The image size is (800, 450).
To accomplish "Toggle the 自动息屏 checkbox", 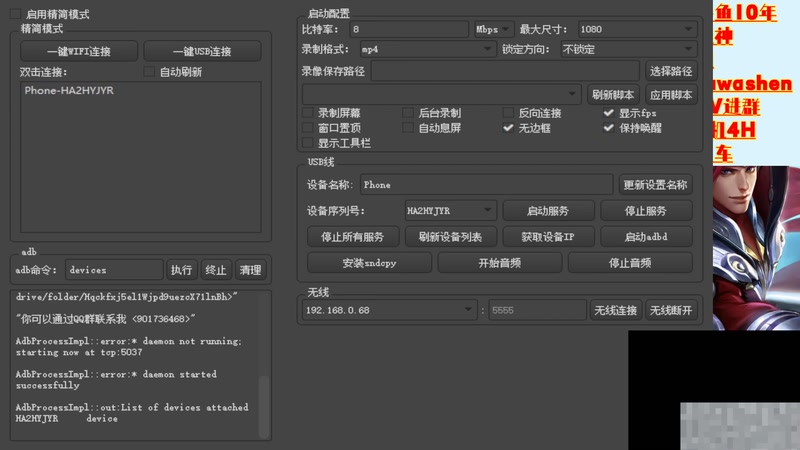I will pyautogui.click(x=408, y=128).
